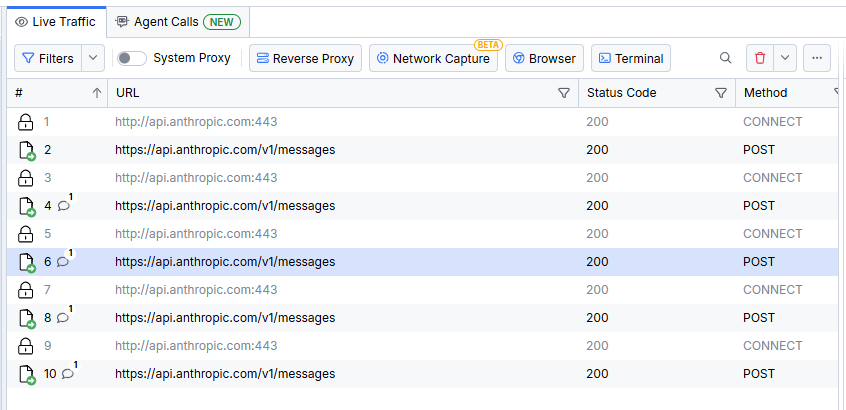Click the POST method in row 10
Screen dimensions: 846x410
click(x=759, y=374)
